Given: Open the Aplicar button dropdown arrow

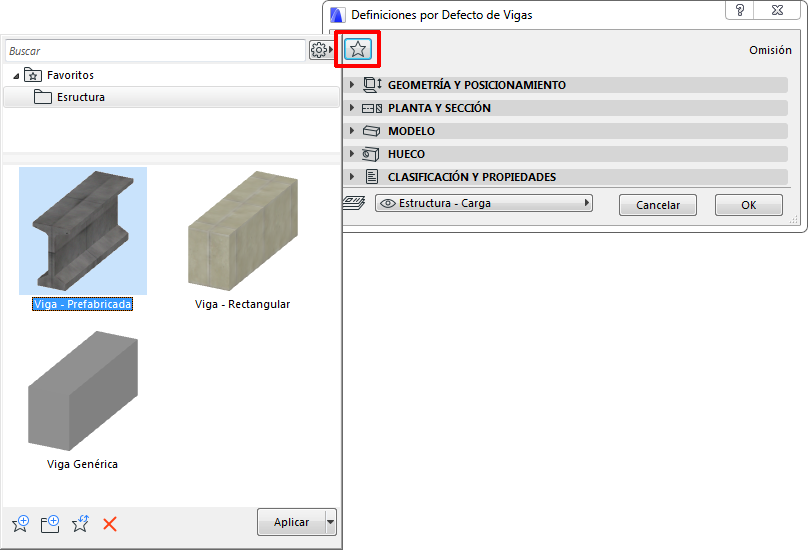Looking at the screenshot, I should [331, 522].
